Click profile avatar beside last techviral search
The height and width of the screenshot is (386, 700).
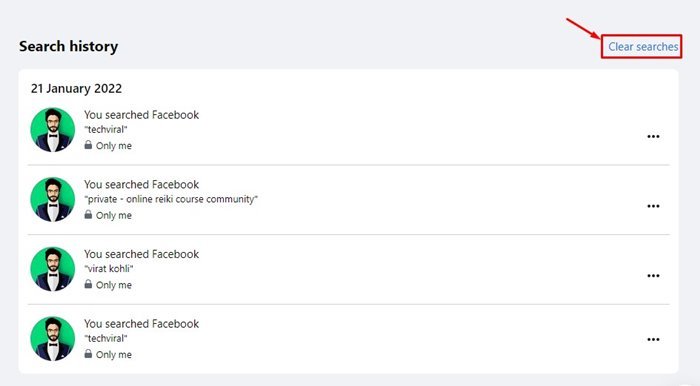53,339
